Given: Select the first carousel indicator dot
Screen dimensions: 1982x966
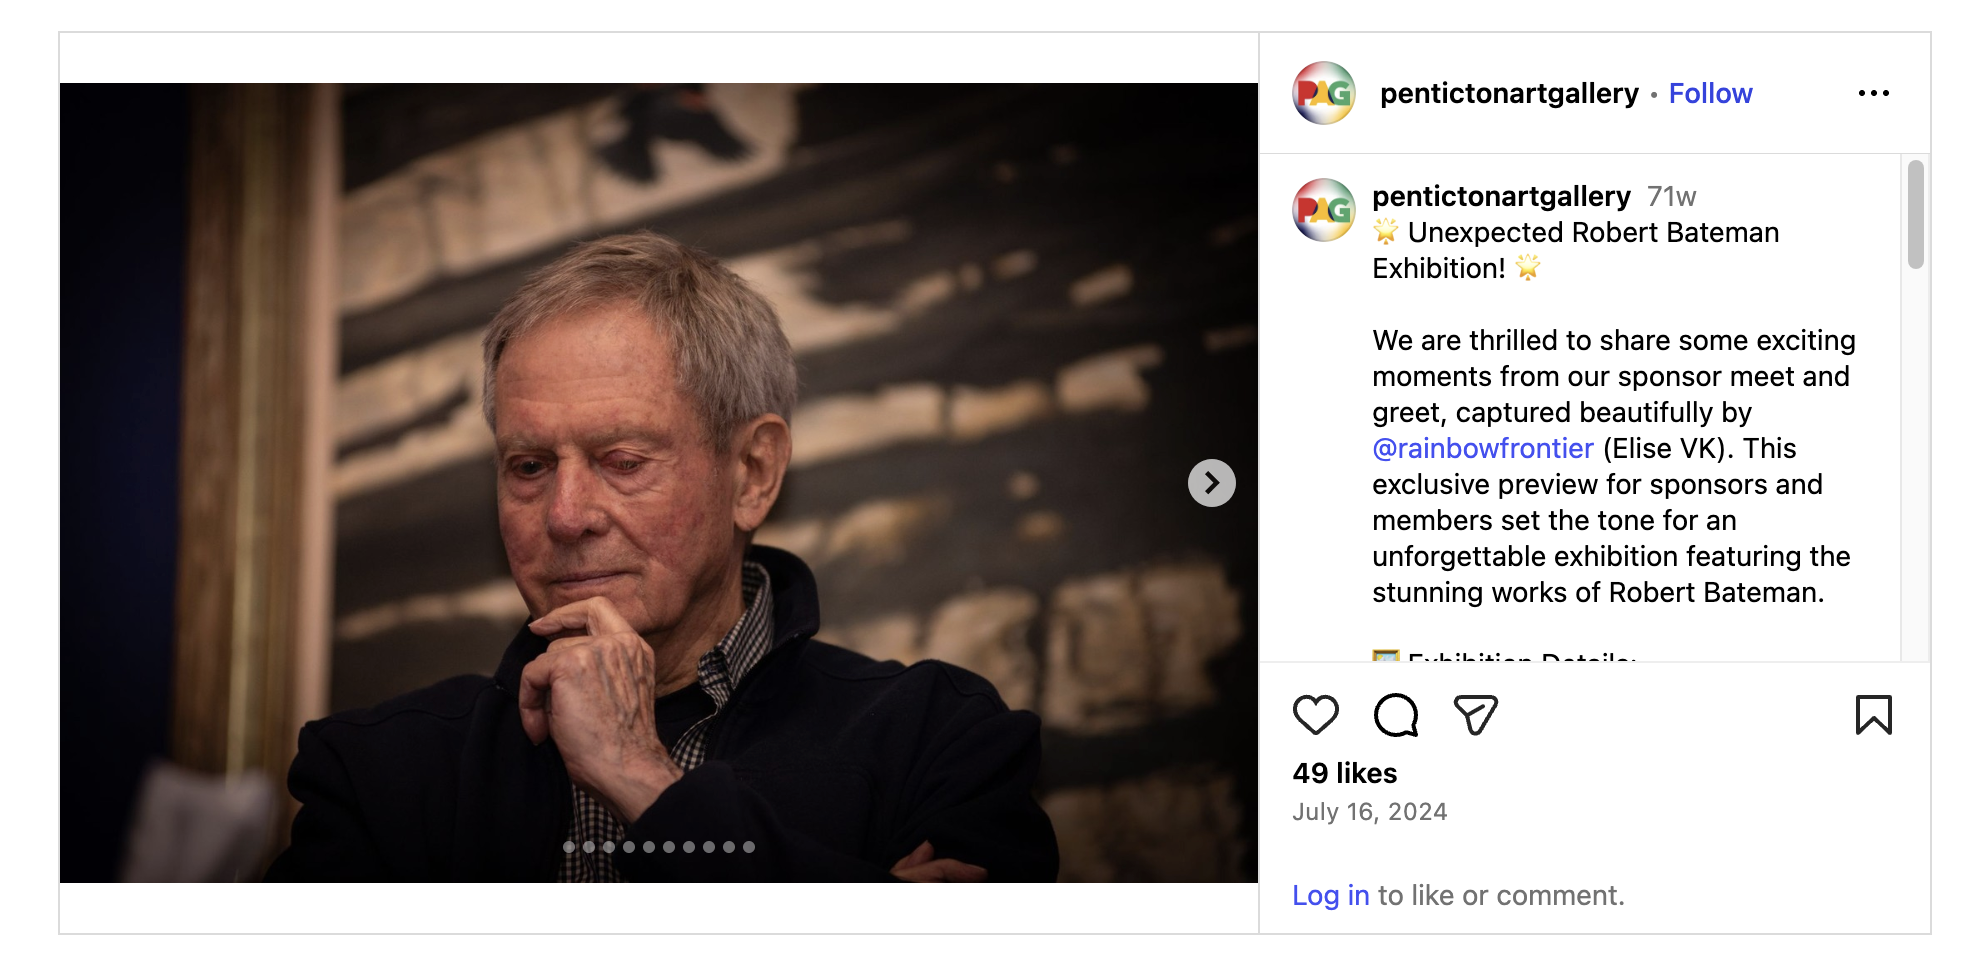Looking at the screenshot, I should click(569, 847).
